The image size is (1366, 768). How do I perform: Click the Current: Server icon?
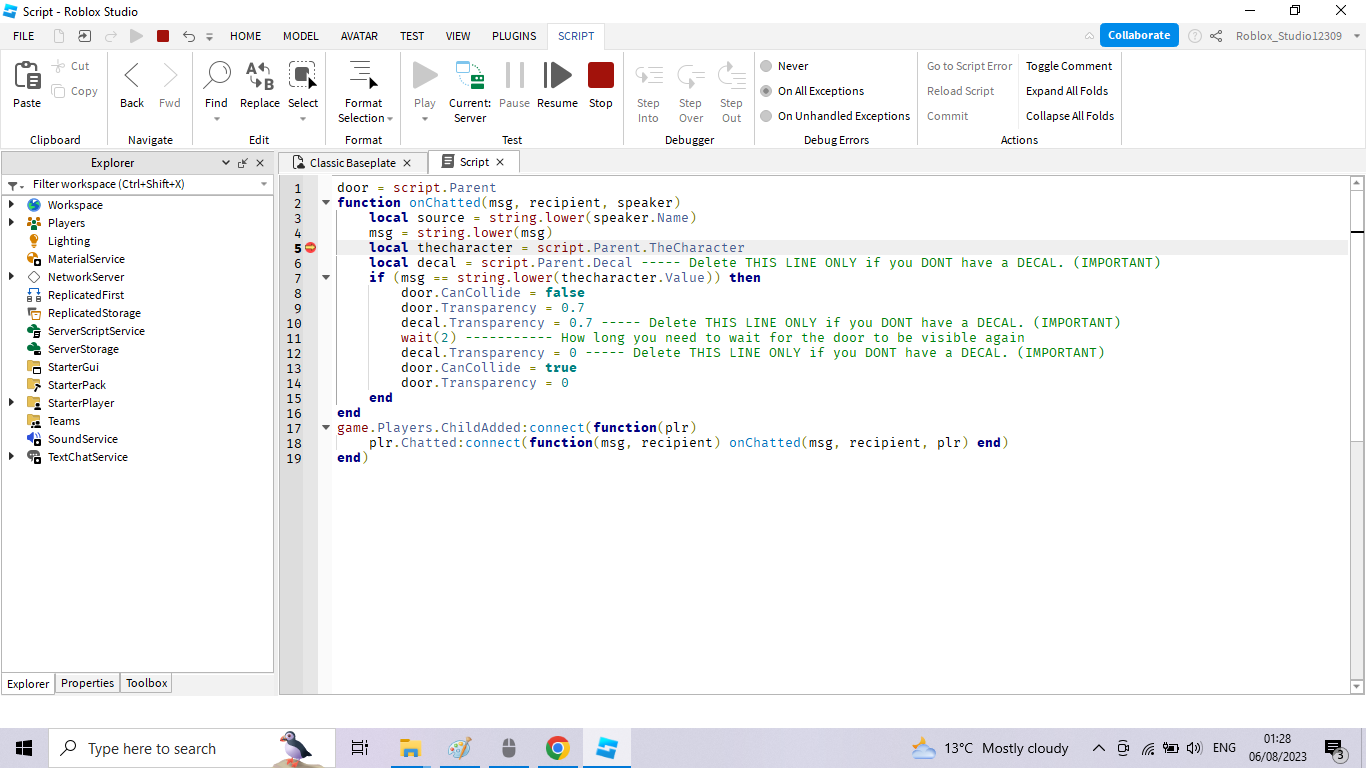(x=470, y=75)
